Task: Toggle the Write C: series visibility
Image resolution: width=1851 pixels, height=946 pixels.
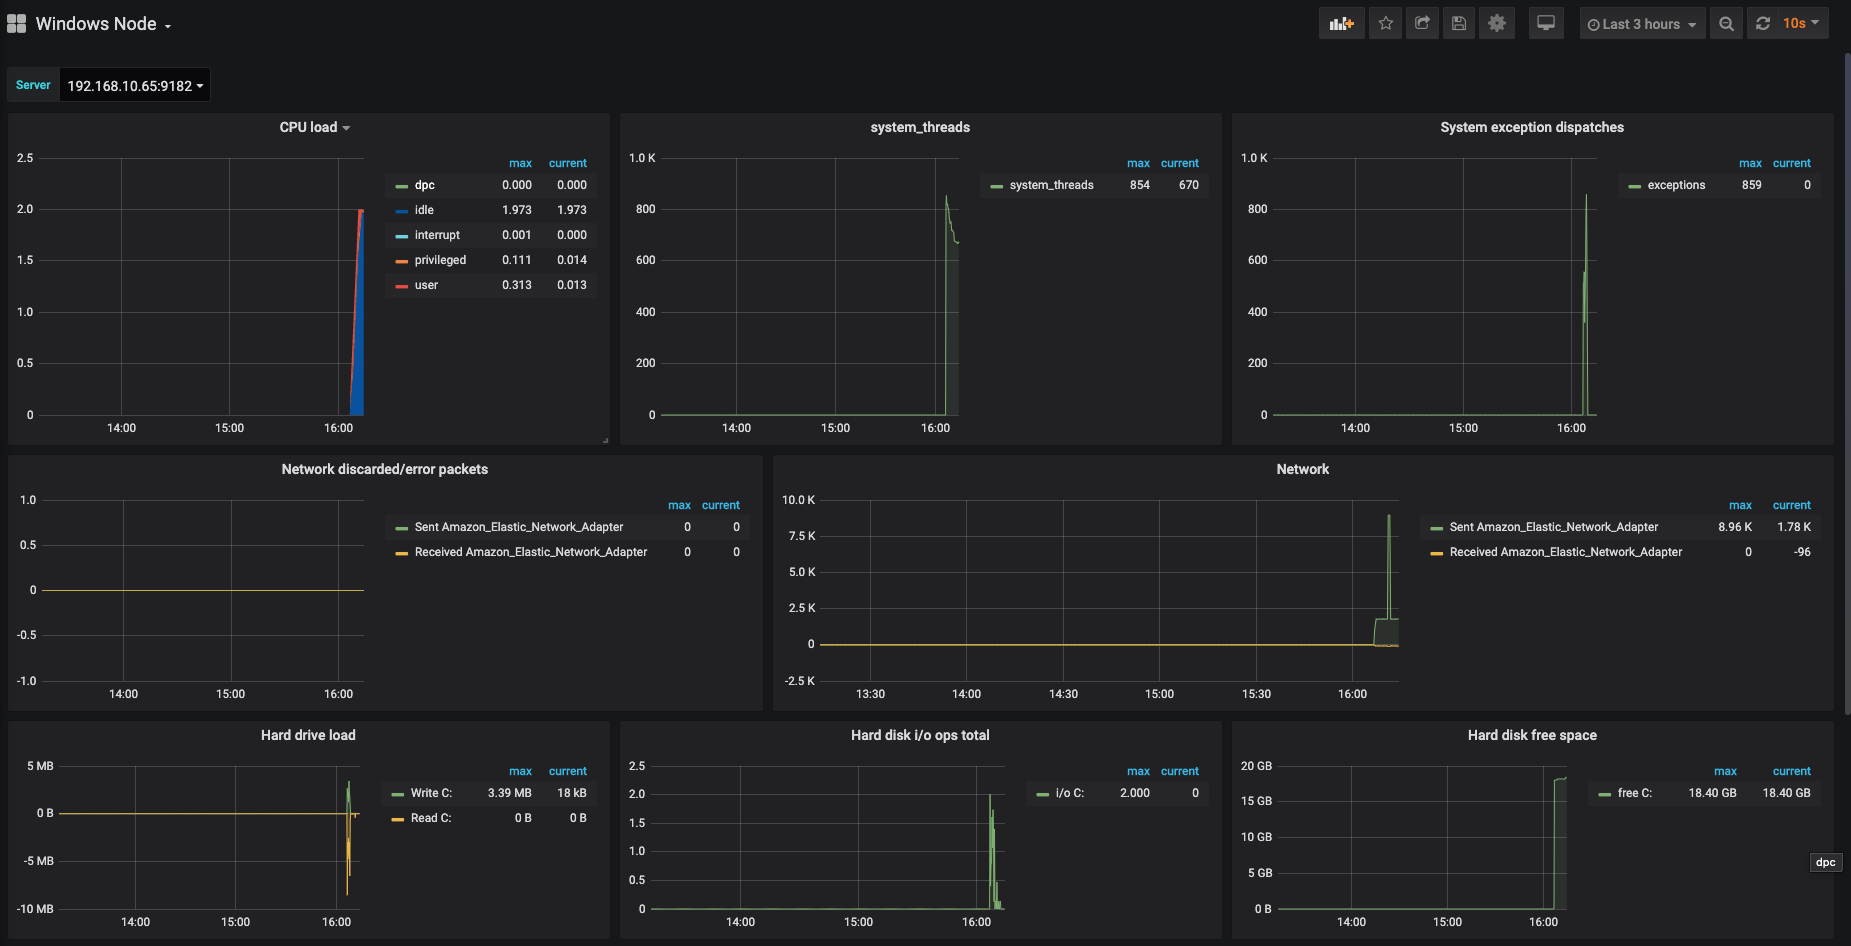Action: tap(431, 793)
